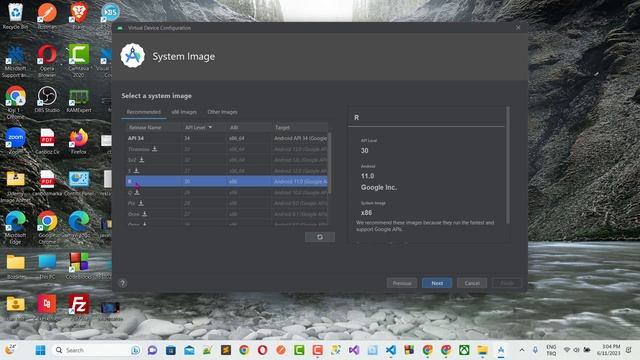Open the help question mark icon
The image size is (640, 360).
(122, 283)
